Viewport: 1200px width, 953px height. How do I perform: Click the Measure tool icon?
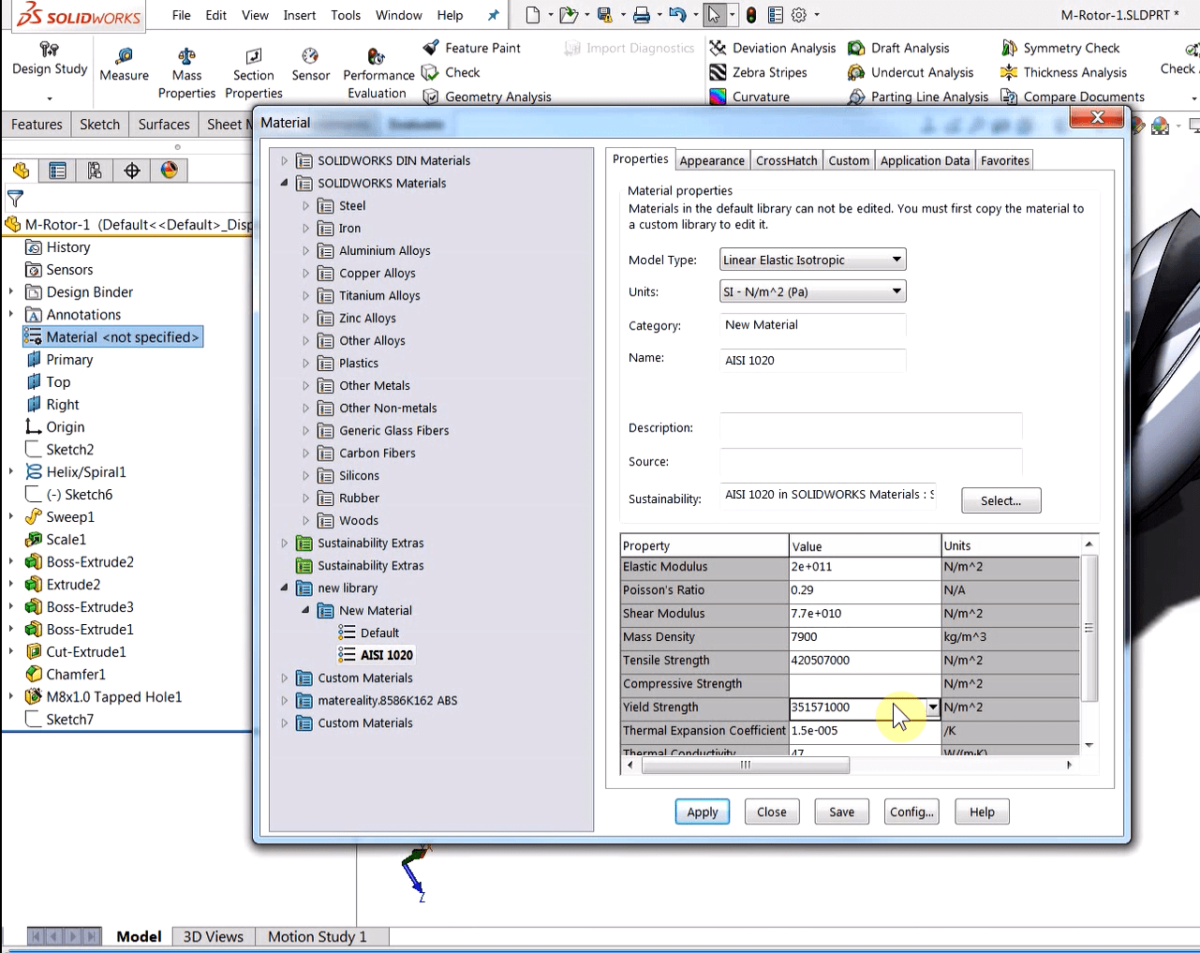tap(124, 56)
